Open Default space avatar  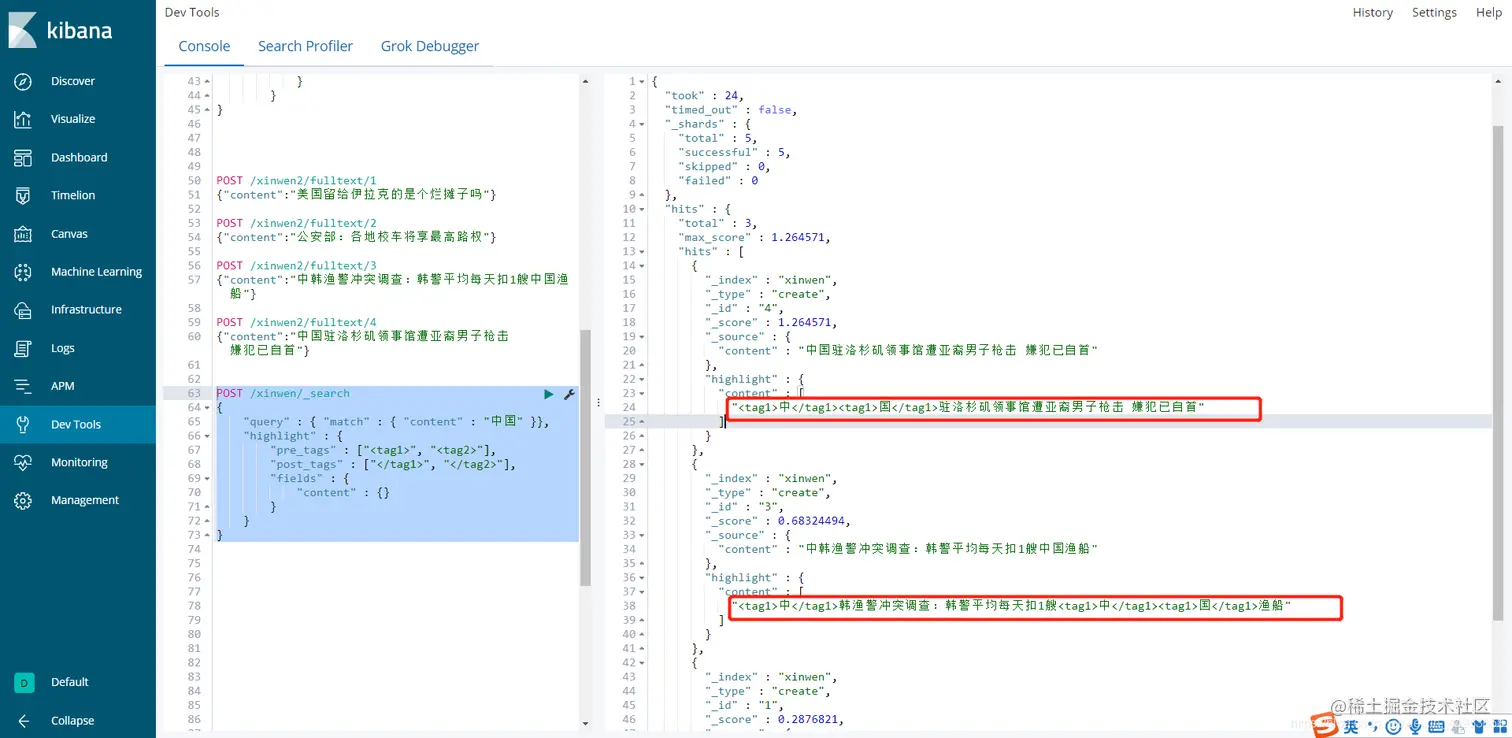[23, 682]
